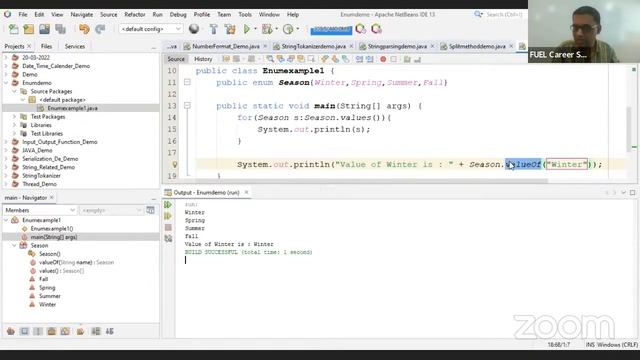The width and height of the screenshot is (640, 360).
Task: Switch to Splitmethoddemo.java tab
Action: [477, 47]
